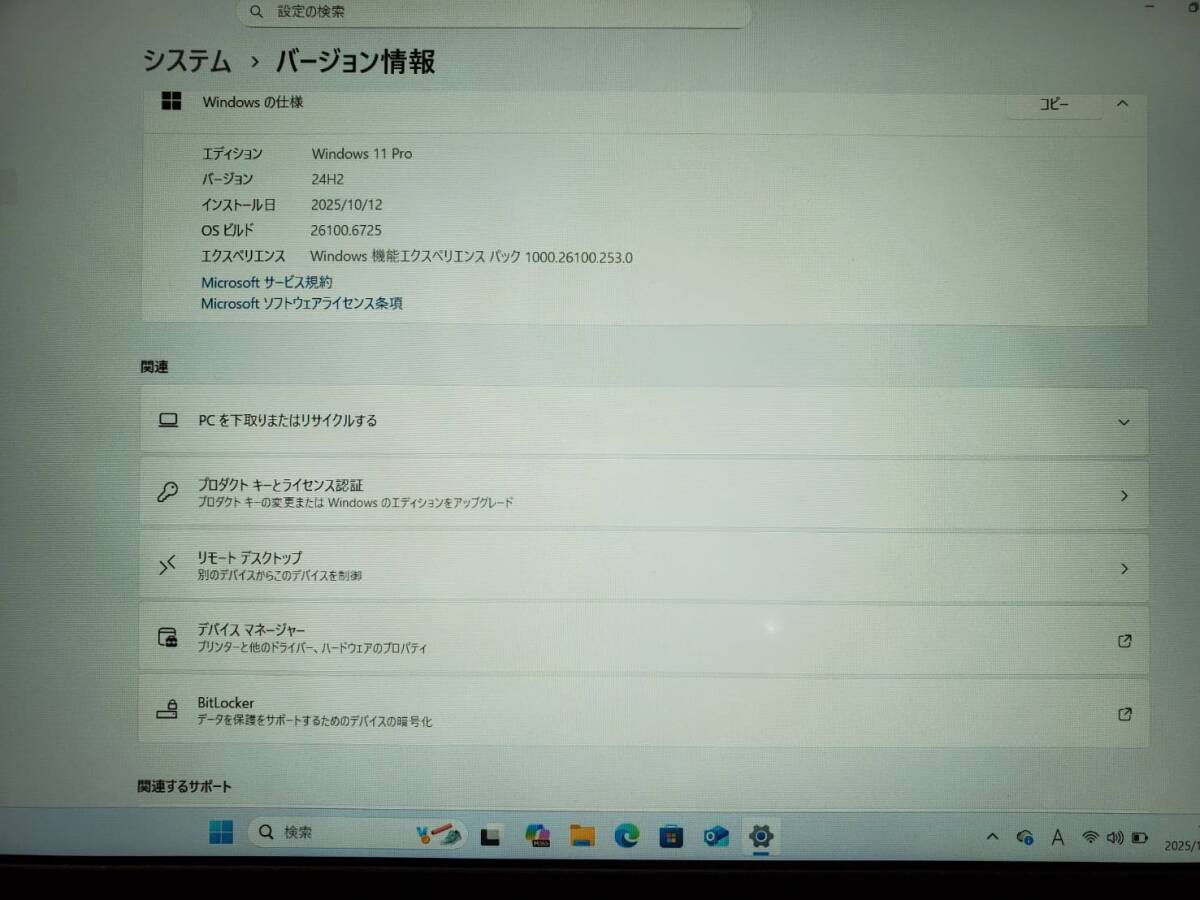
Task: Open プロダクト キーとライセンス認証 row
Action: pyautogui.click(x=644, y=494)
